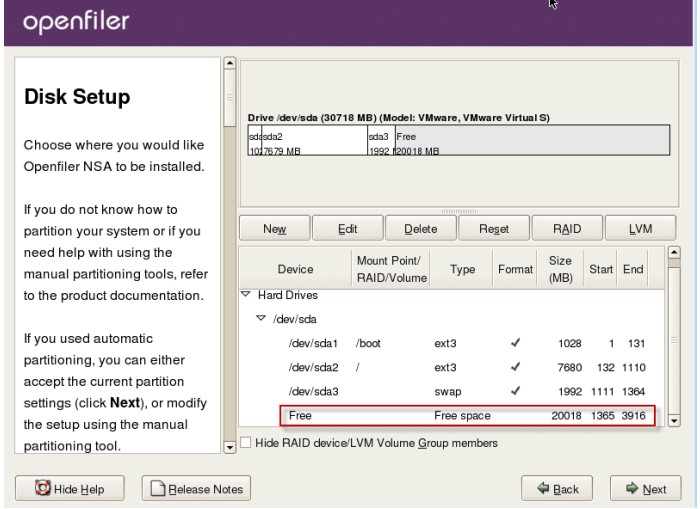
Task: Sort by Mount Point/RAID/Volume column header
Action: [392, 269]
